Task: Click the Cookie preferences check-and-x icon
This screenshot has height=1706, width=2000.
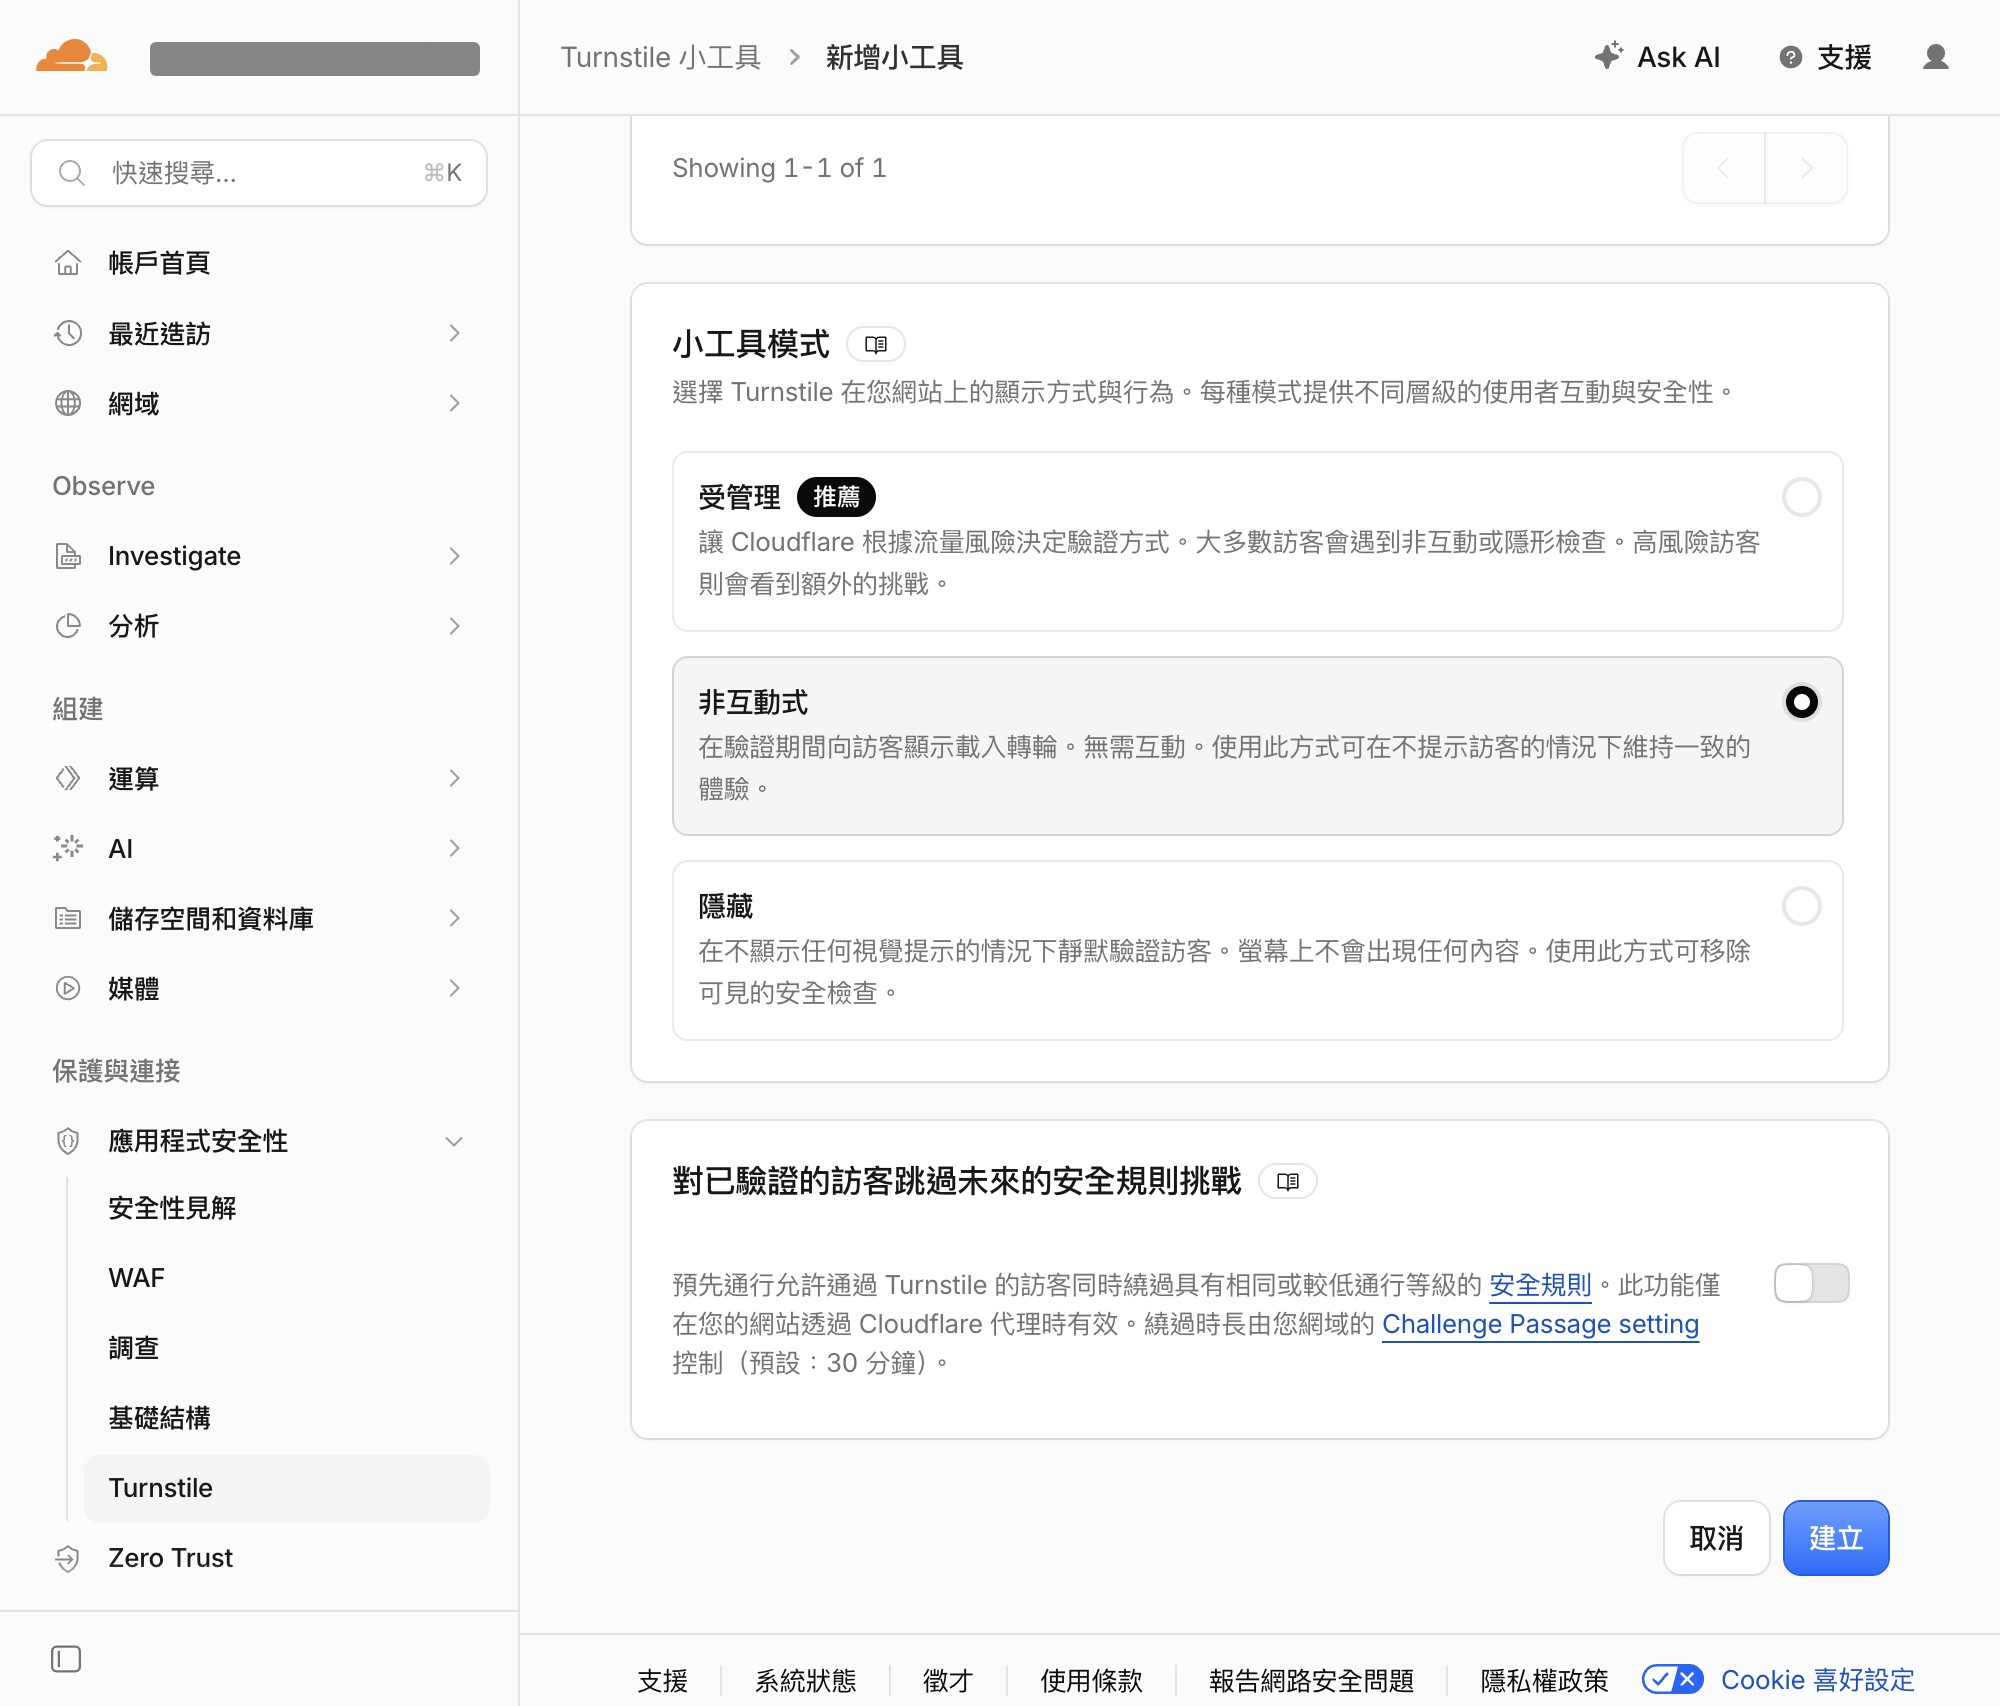Action: tap(1673, 1679)
